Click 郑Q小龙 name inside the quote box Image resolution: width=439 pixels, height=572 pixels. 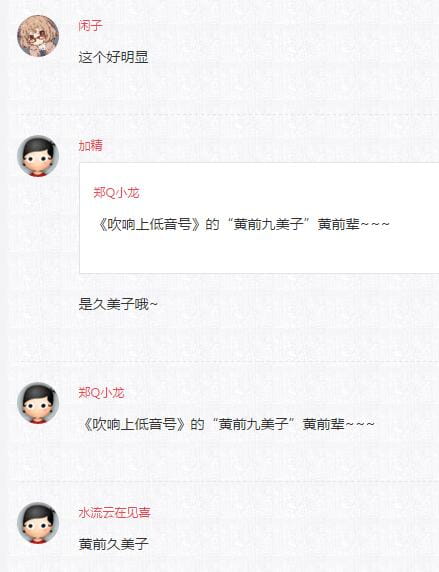(116, 192)
